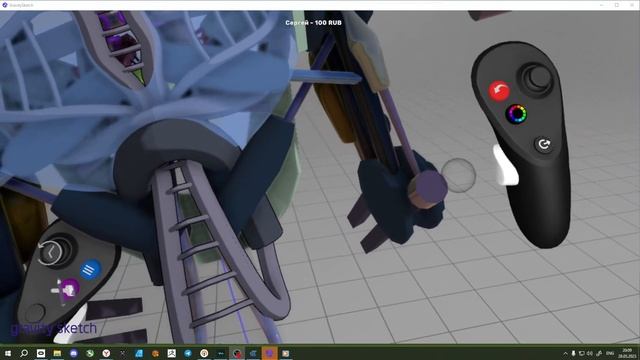The height and width of the screenshot is (360, 640).
Task: Select the purple grab hand tool button
Action: click(x=69, y=290)
